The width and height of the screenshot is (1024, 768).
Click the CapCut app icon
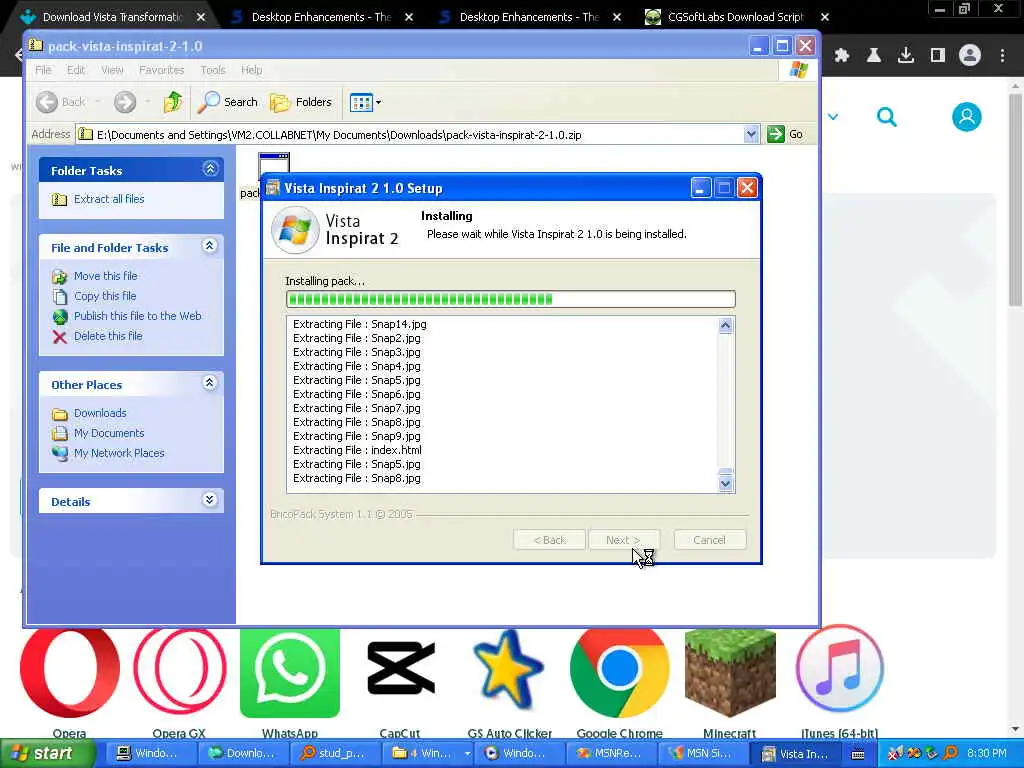(400, 668)
